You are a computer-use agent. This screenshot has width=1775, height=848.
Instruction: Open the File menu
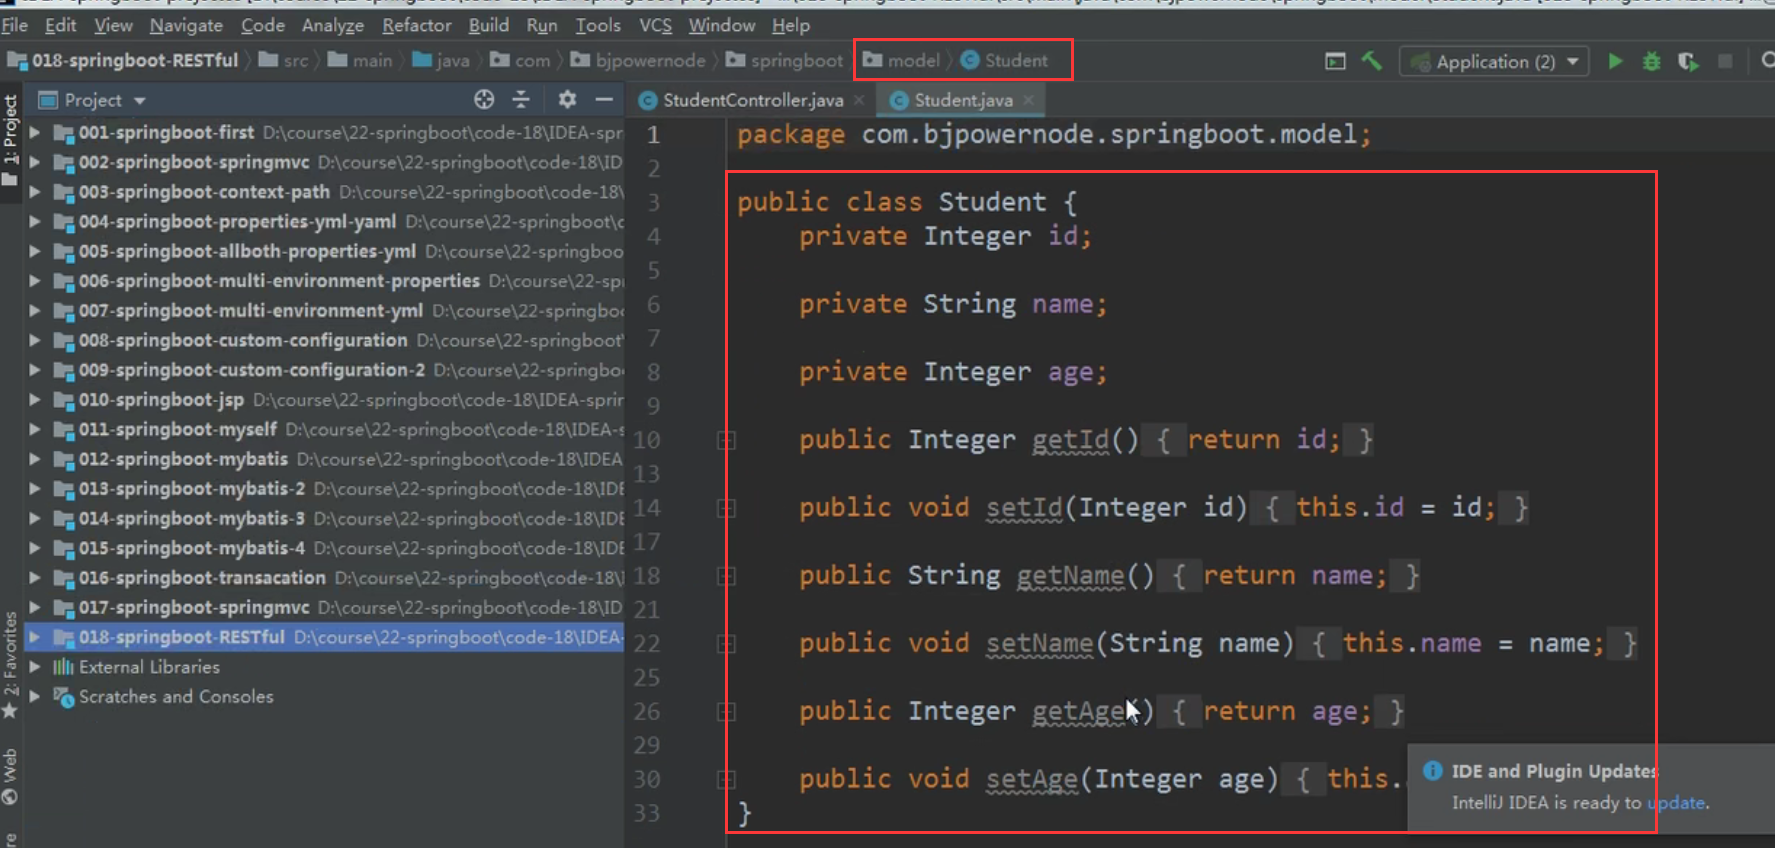(x=14, y=25)
